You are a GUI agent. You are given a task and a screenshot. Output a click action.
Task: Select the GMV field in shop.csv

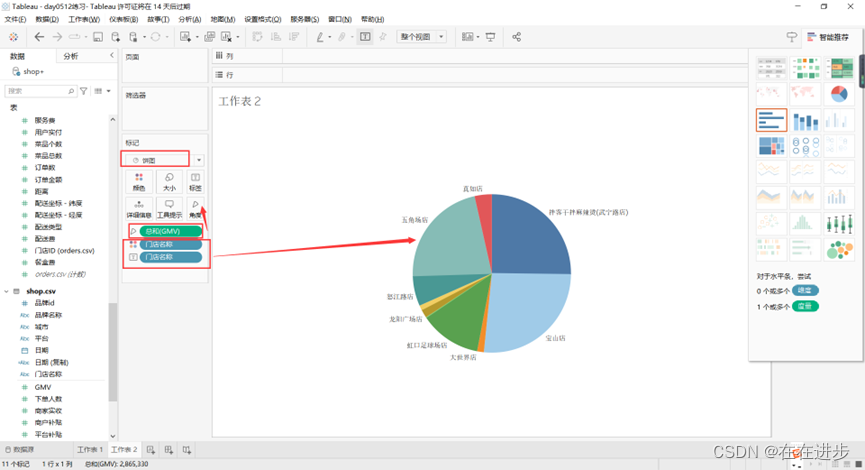(x=42, y=387)
